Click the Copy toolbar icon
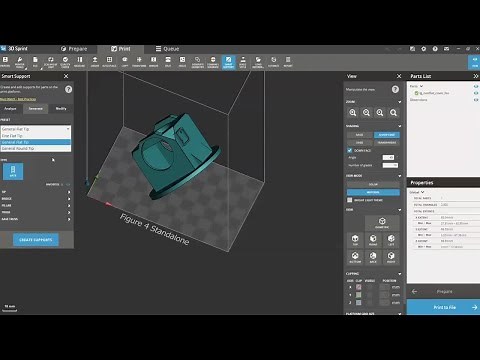Screen dimensions: 480x360 [125, 62]
